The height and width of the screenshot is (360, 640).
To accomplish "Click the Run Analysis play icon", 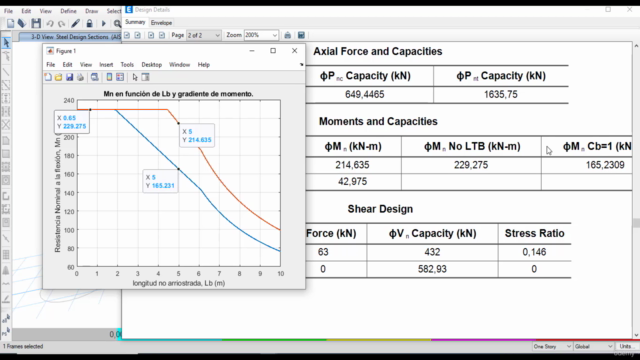I will (x=104, y=24).
